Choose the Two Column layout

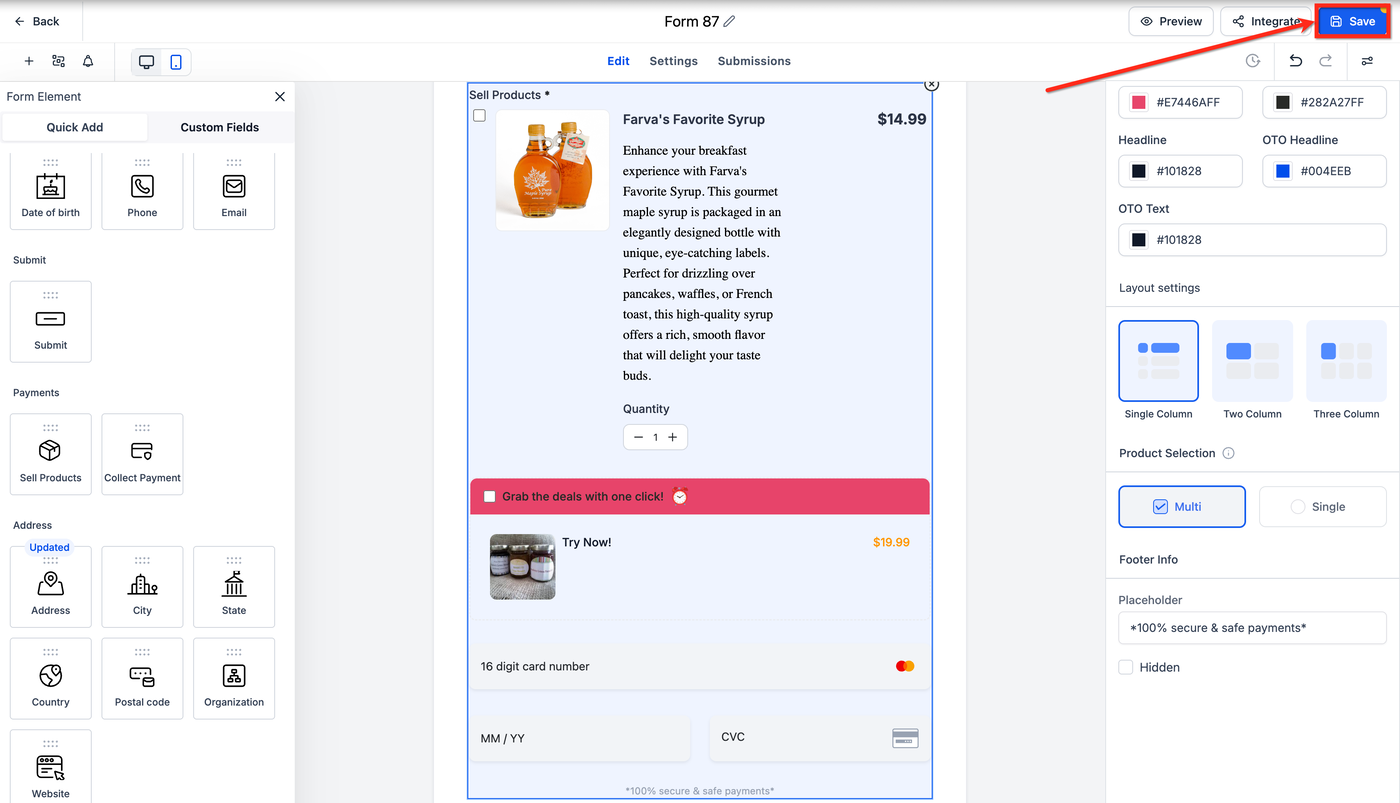1252,361
